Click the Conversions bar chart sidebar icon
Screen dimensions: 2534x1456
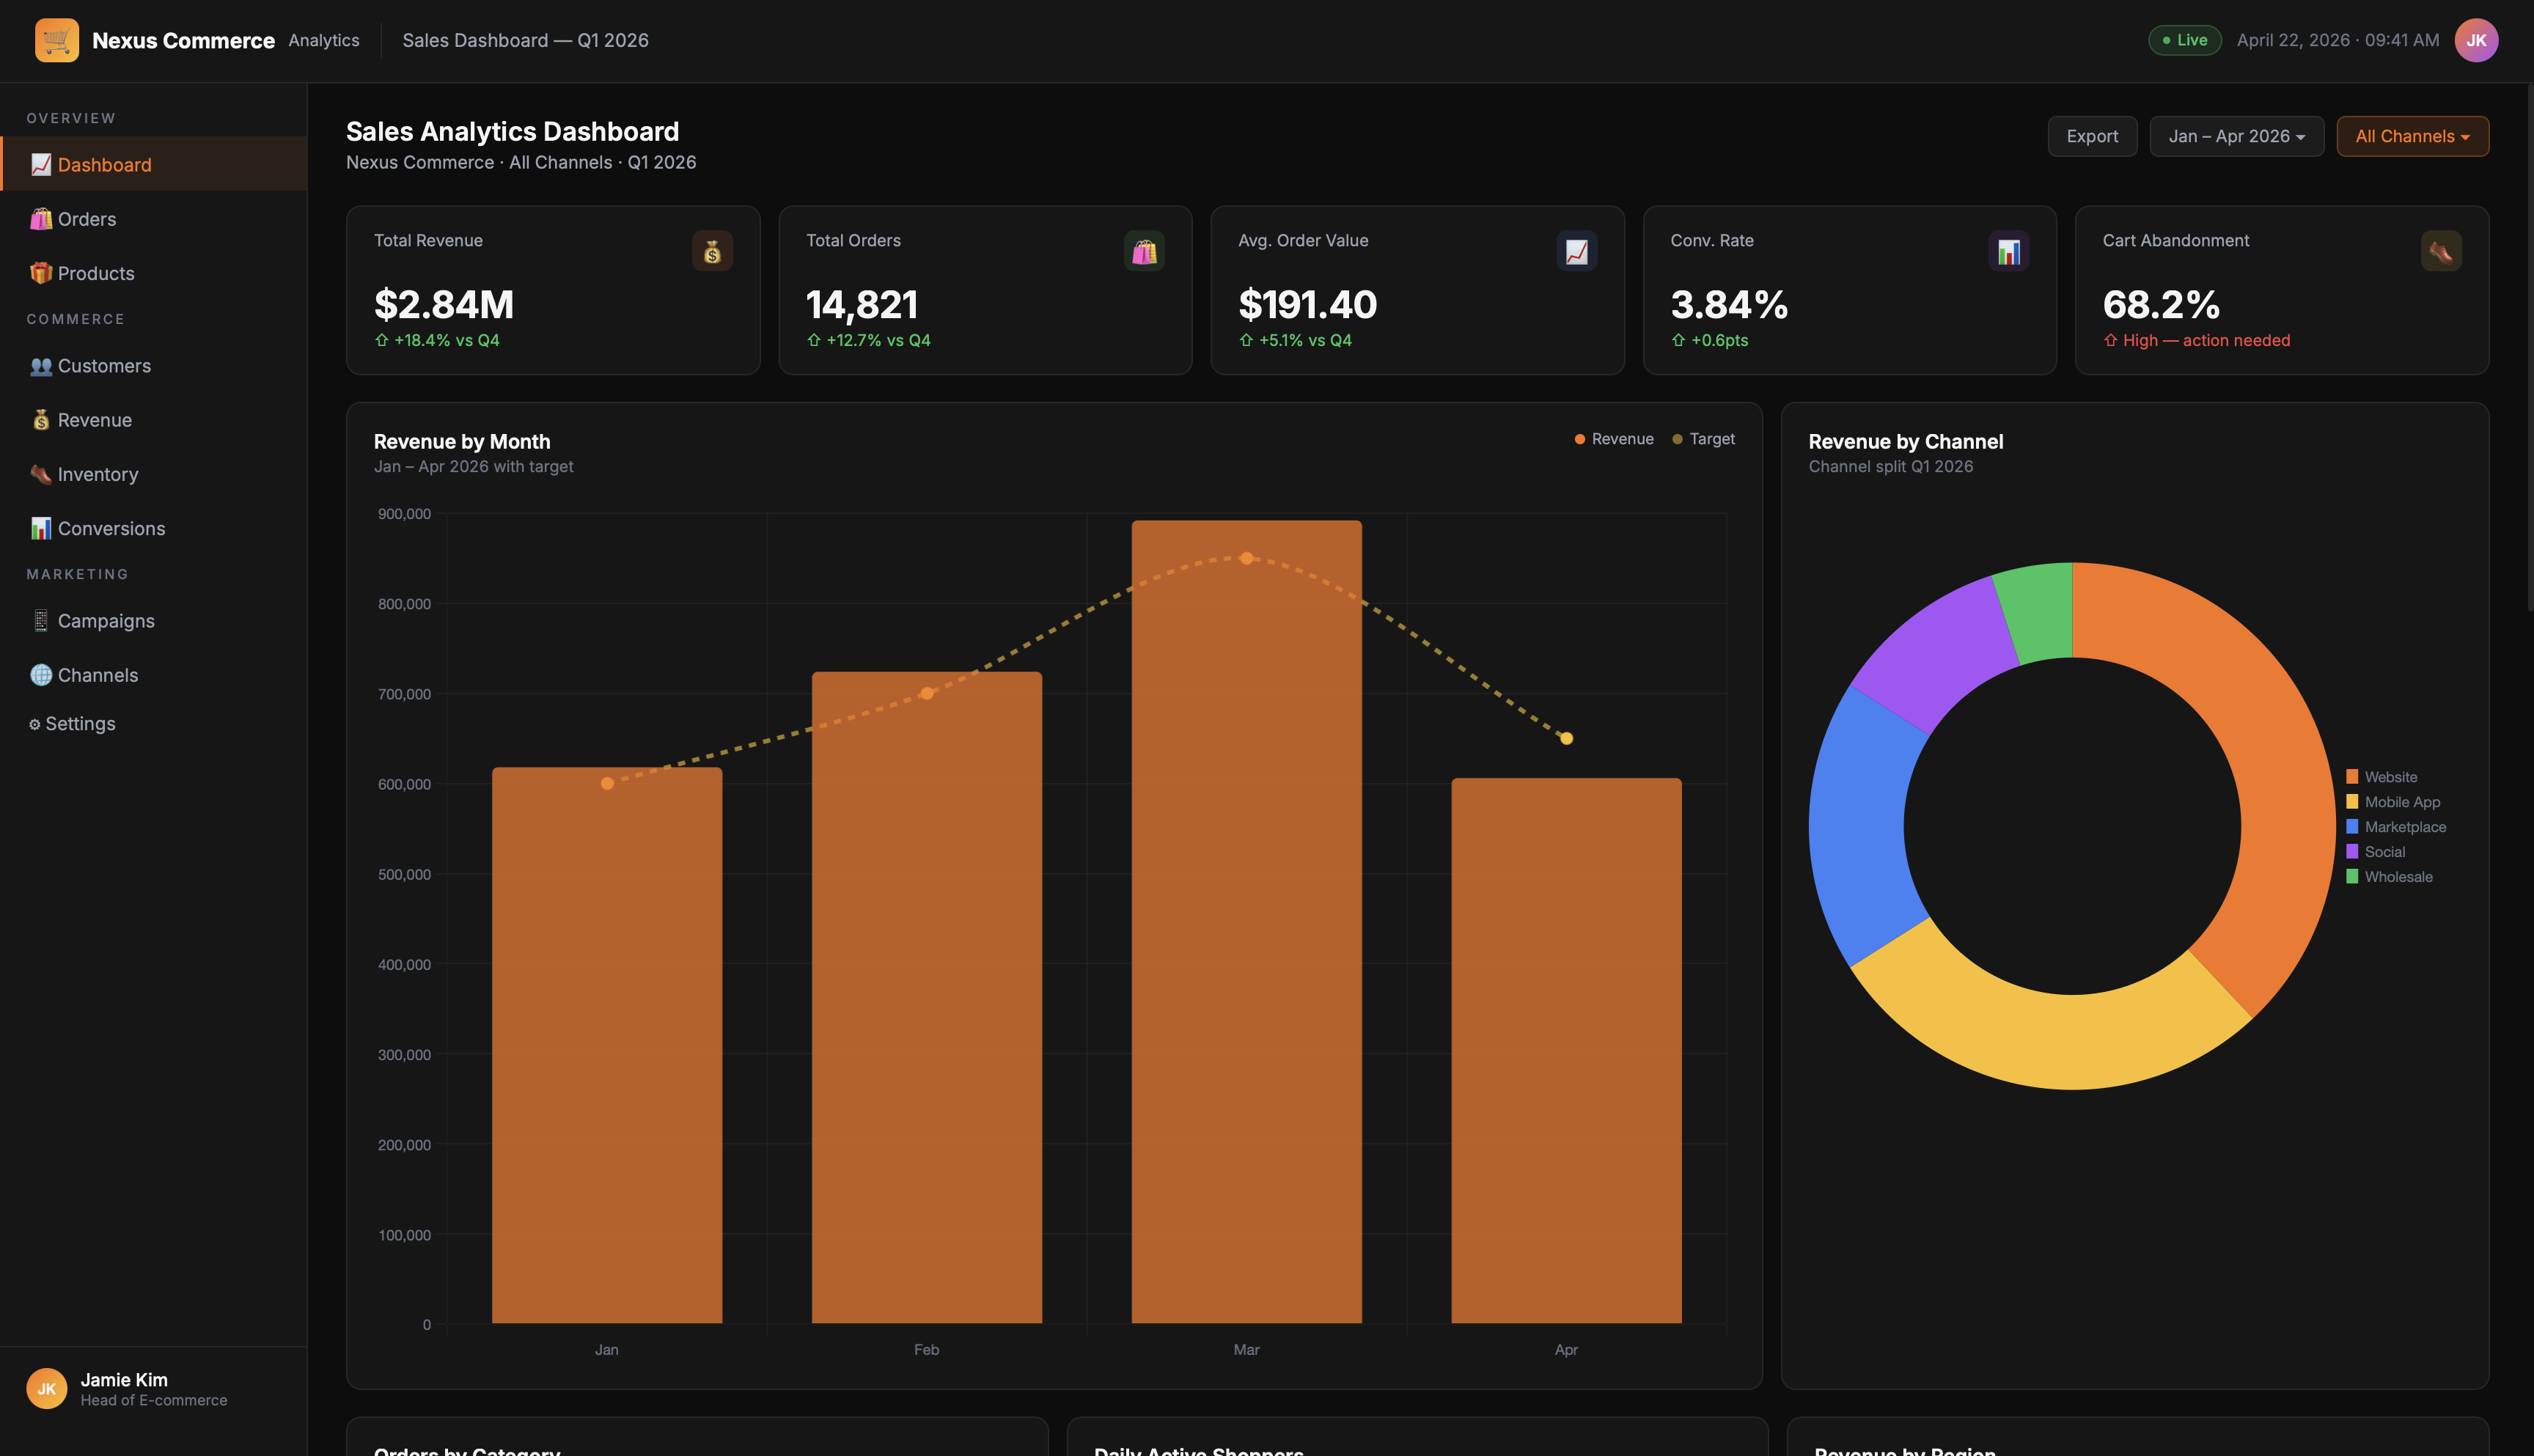(x=41, y=528)
